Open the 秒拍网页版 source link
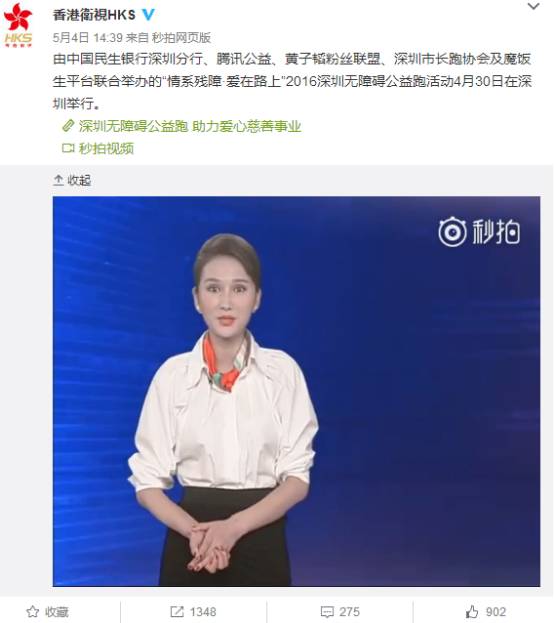This screenshot has width=554, height=623. (181, 37)
